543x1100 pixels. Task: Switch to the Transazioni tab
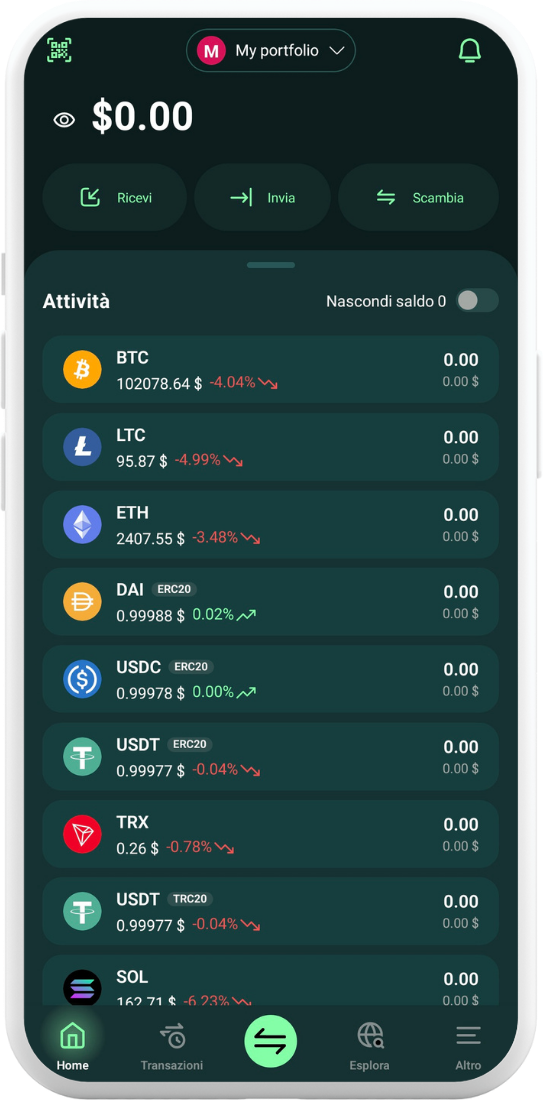tap(172, 1047)
